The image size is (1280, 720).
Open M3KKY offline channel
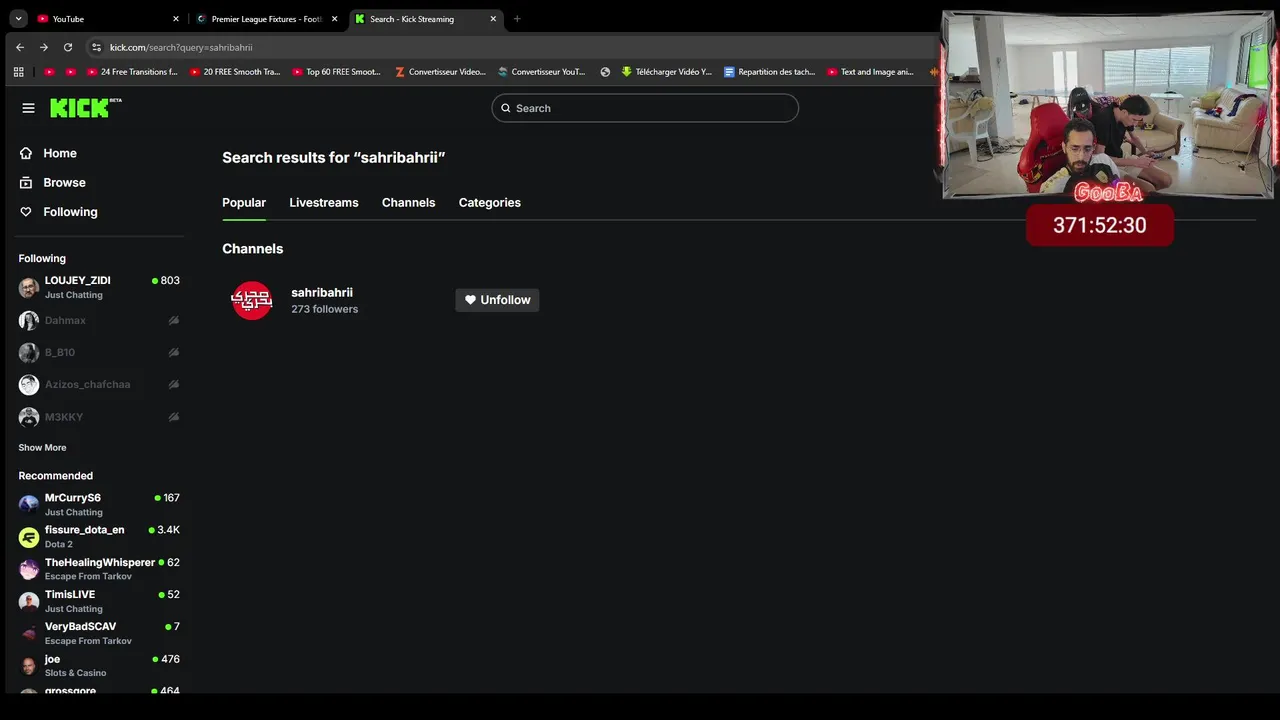click(99, 417)
